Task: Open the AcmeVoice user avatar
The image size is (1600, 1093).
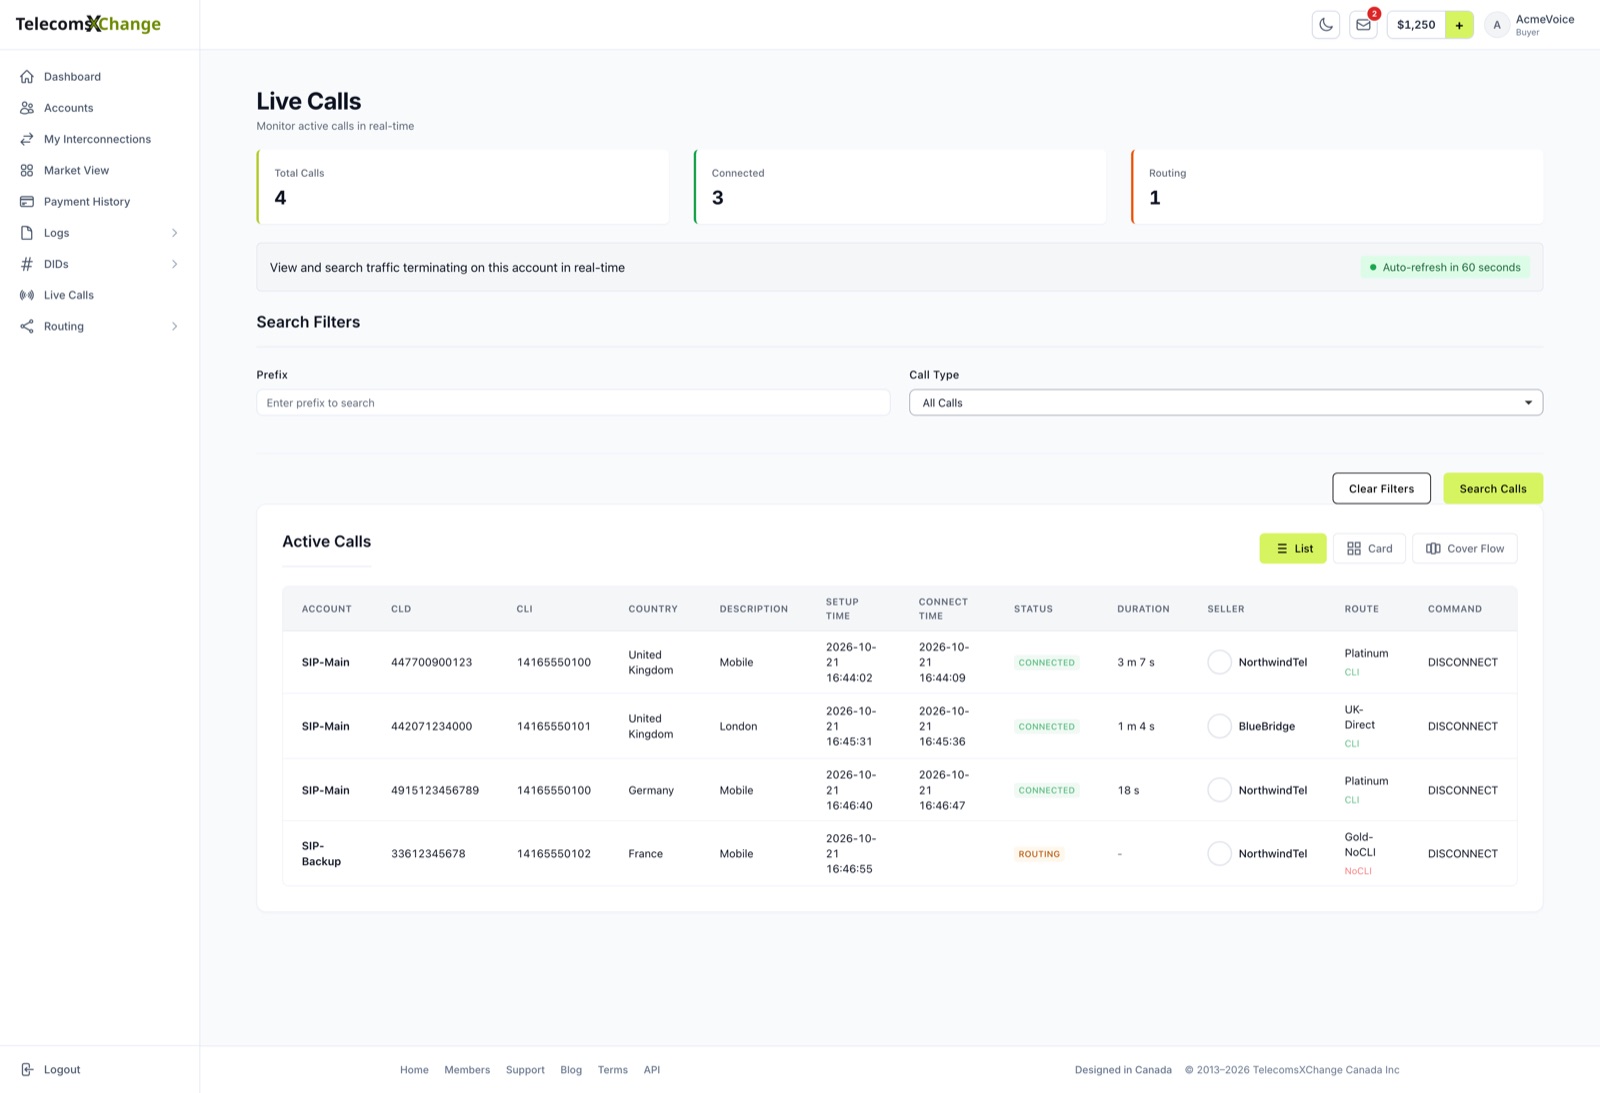Action: click(x=1497, y=25)
